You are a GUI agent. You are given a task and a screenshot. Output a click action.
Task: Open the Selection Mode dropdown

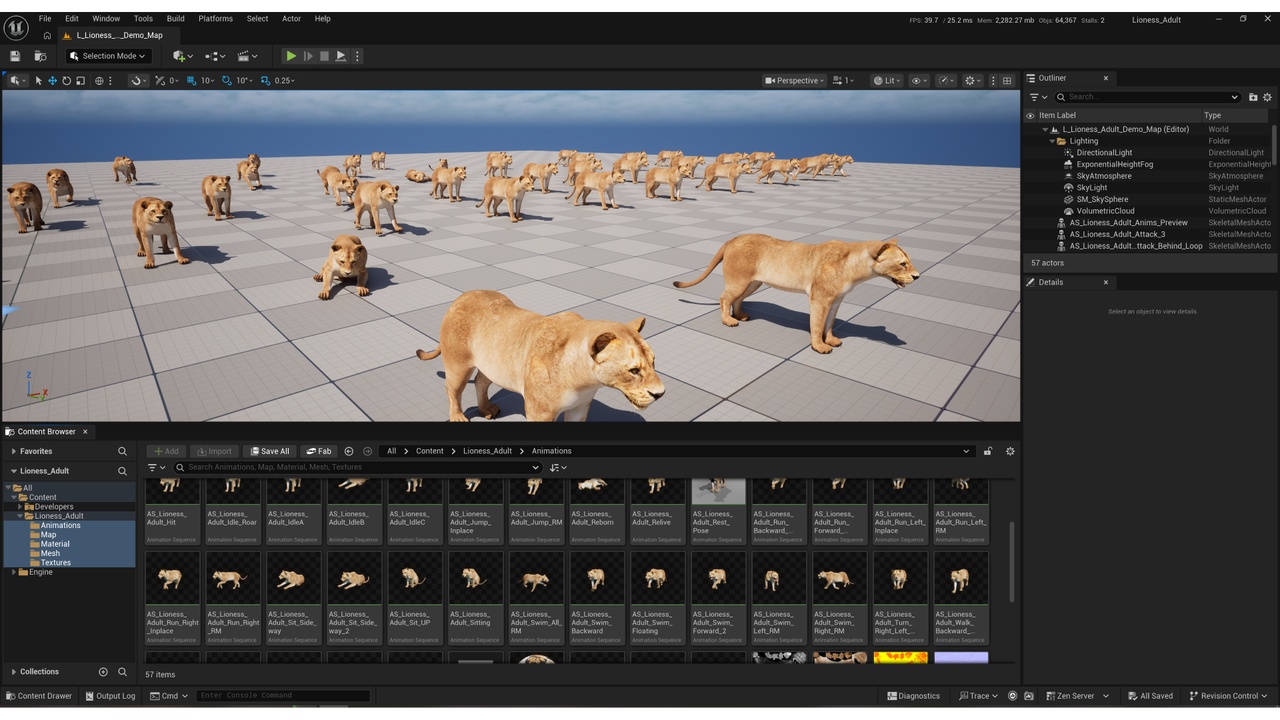[109, 56]
